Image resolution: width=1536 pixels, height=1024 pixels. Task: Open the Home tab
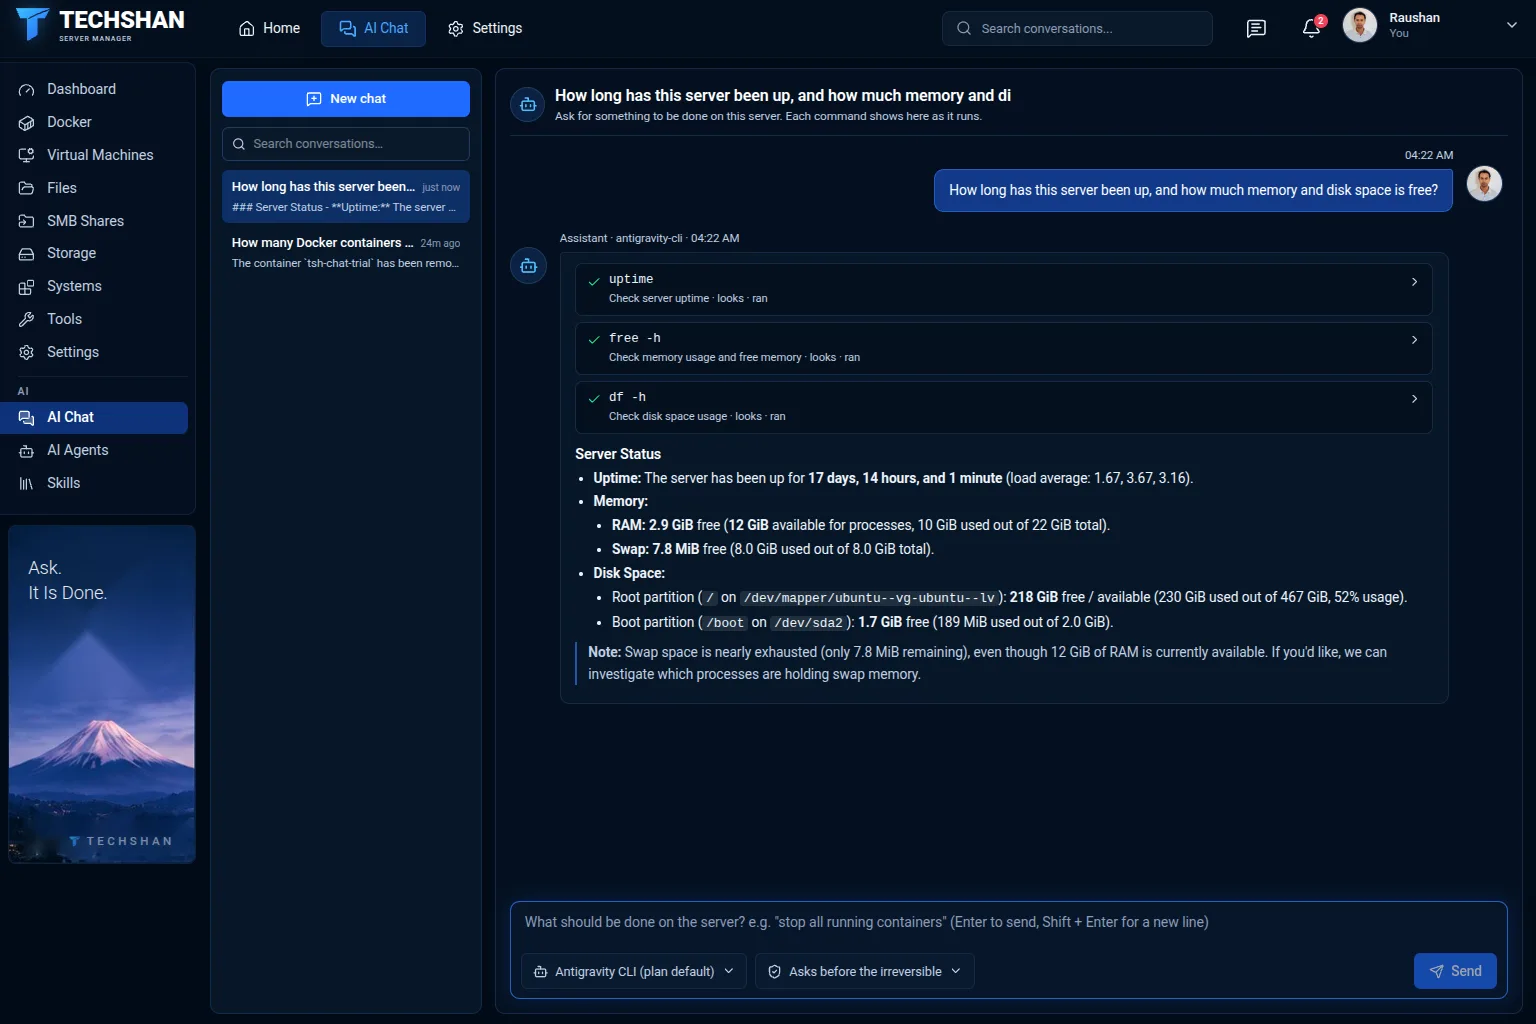click(x=269, y=28)
